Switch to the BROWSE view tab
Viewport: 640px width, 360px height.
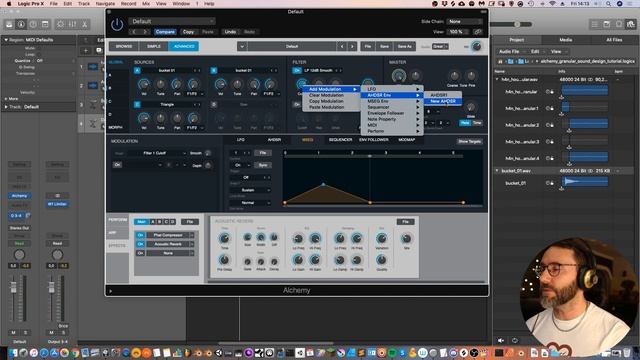[124, 47]
